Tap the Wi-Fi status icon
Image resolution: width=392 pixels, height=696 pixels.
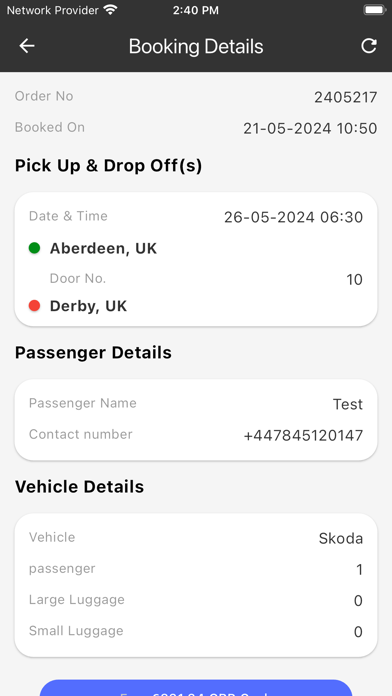tap(110, 10)
